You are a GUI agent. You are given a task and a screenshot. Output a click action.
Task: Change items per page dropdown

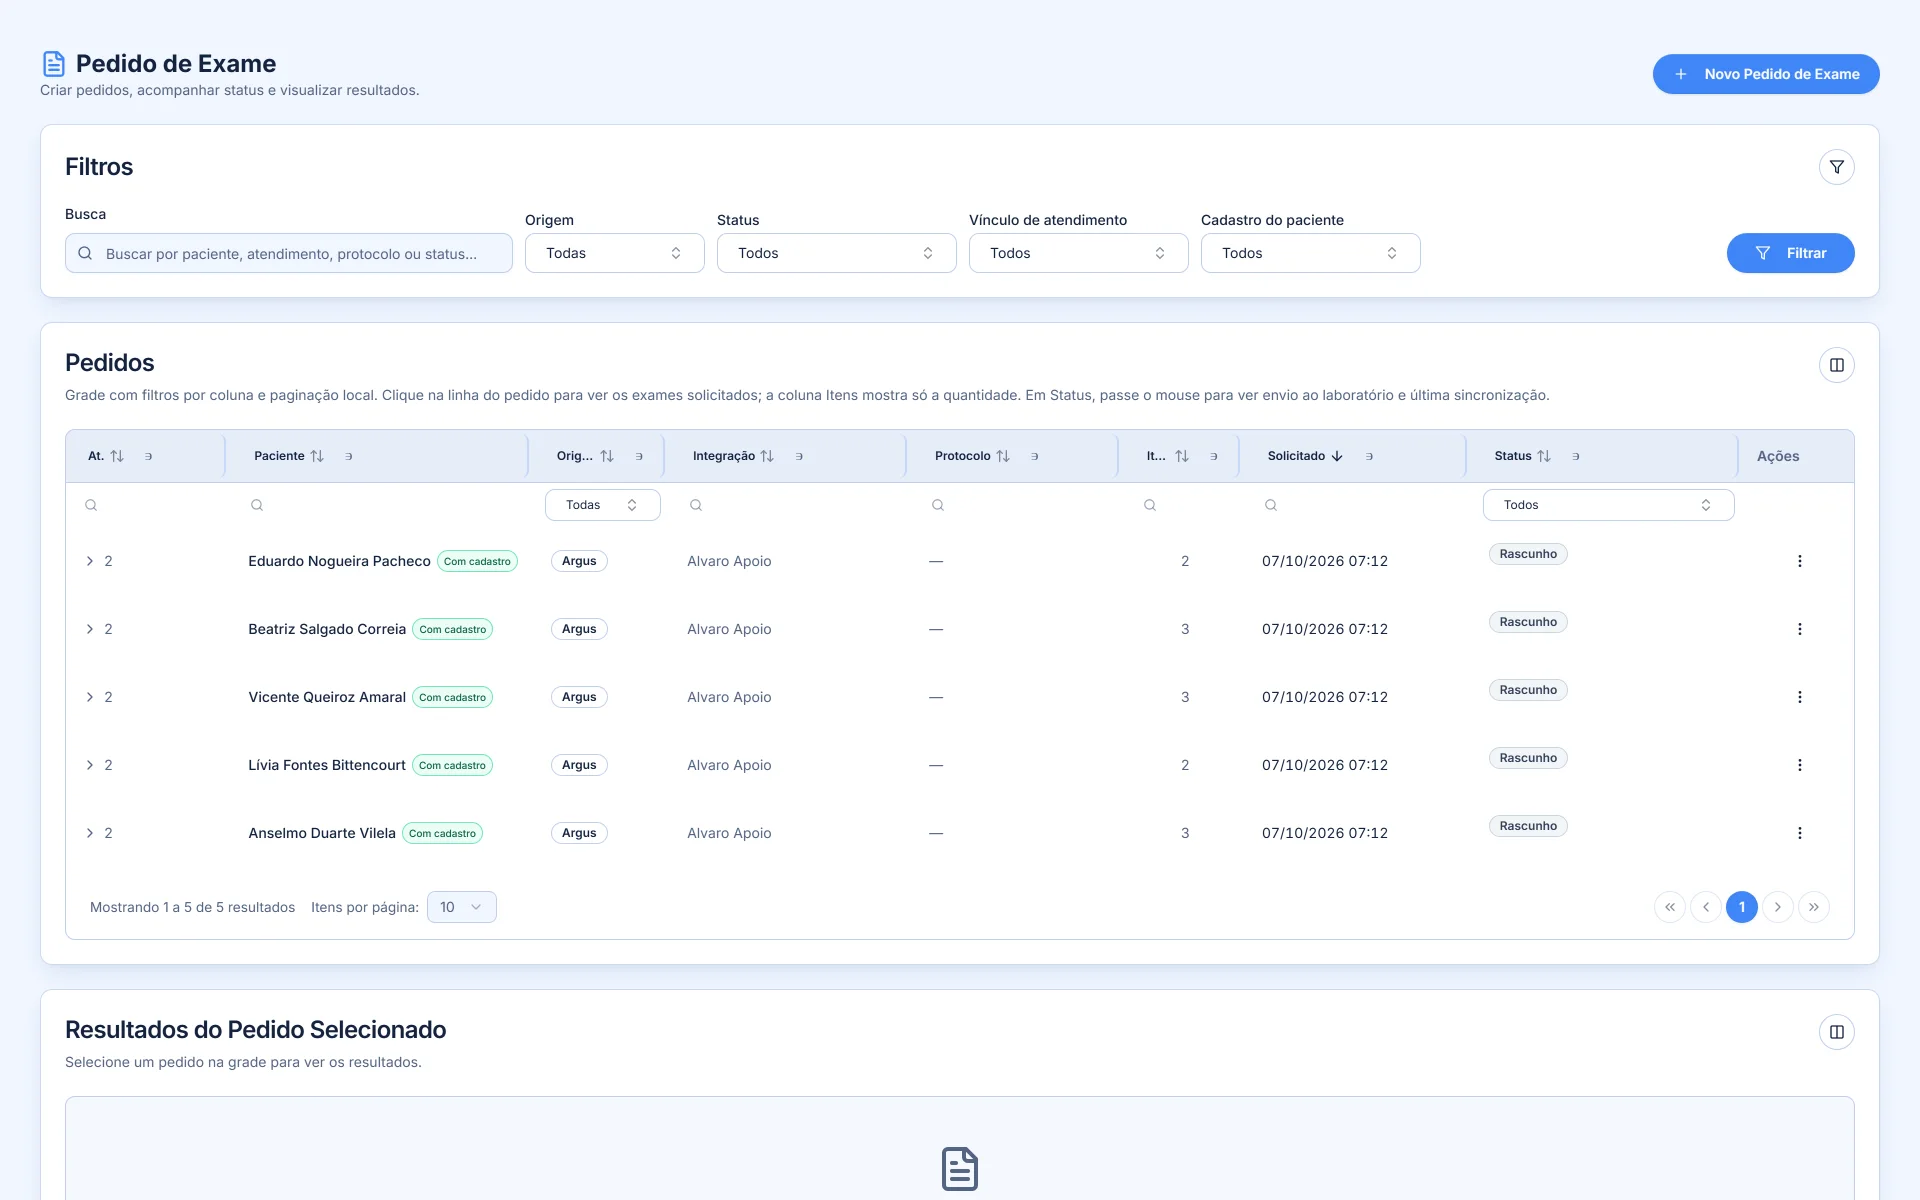461,907
